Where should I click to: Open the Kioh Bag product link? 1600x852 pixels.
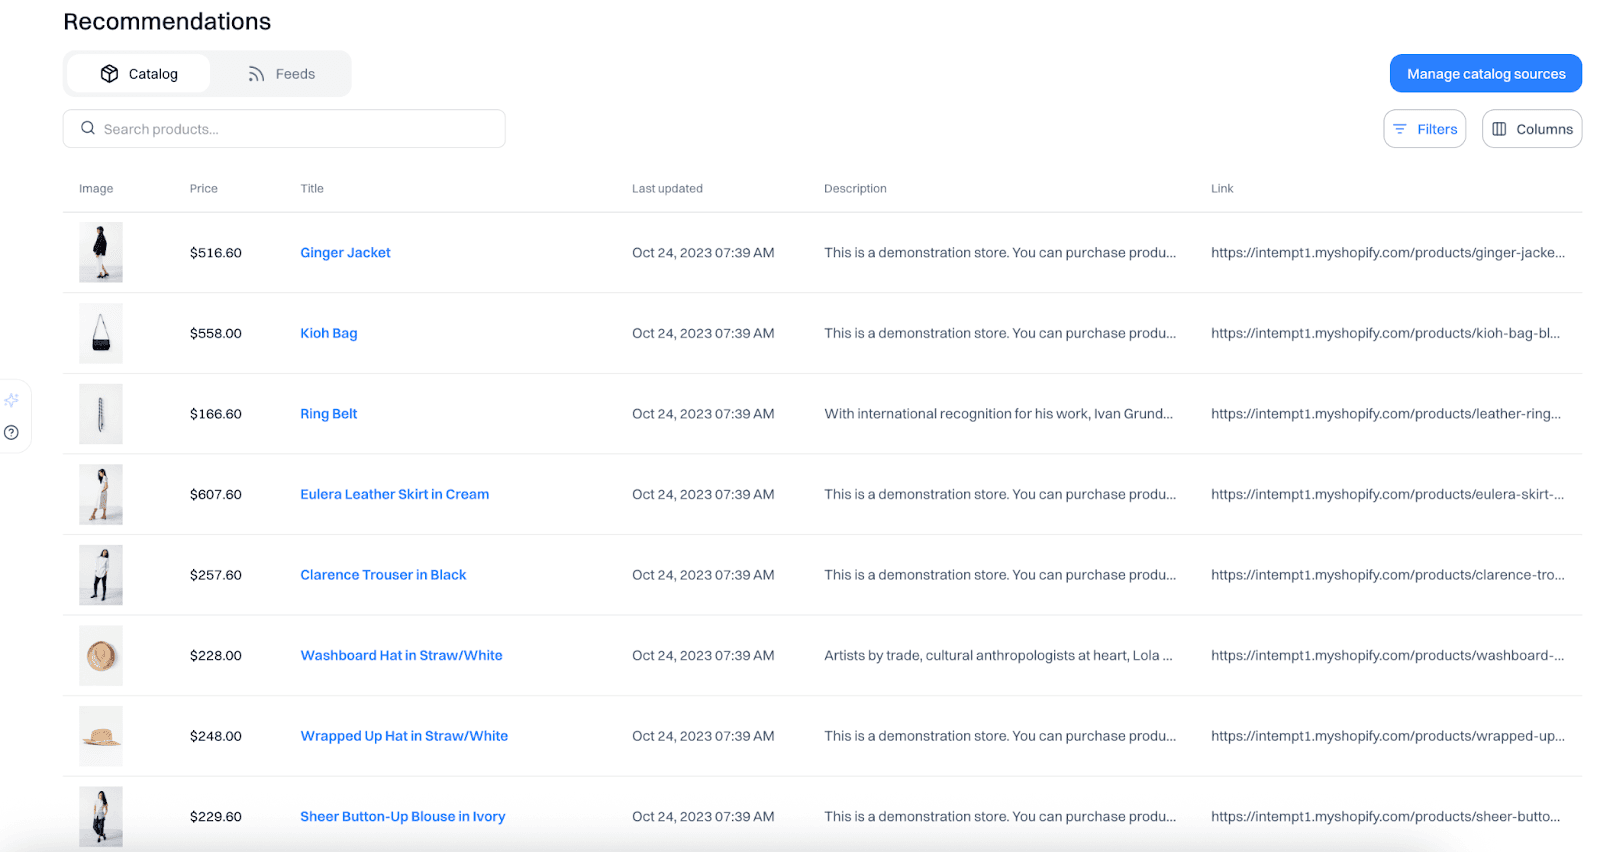328,333
